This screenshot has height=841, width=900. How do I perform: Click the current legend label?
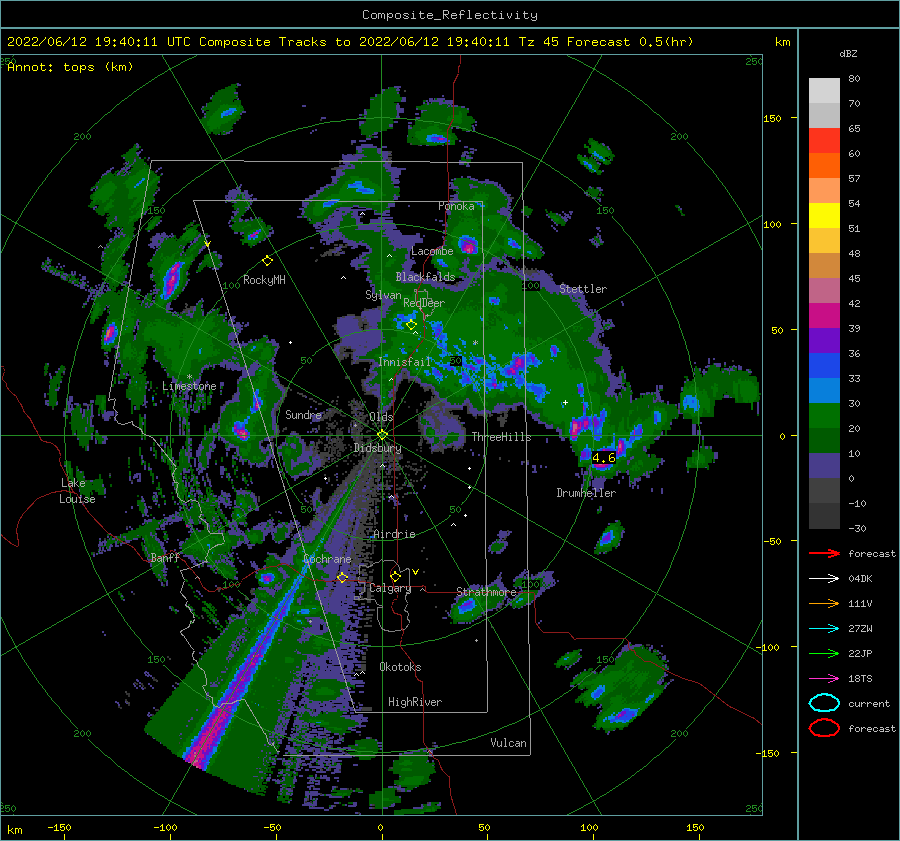[x=868, y=704]
